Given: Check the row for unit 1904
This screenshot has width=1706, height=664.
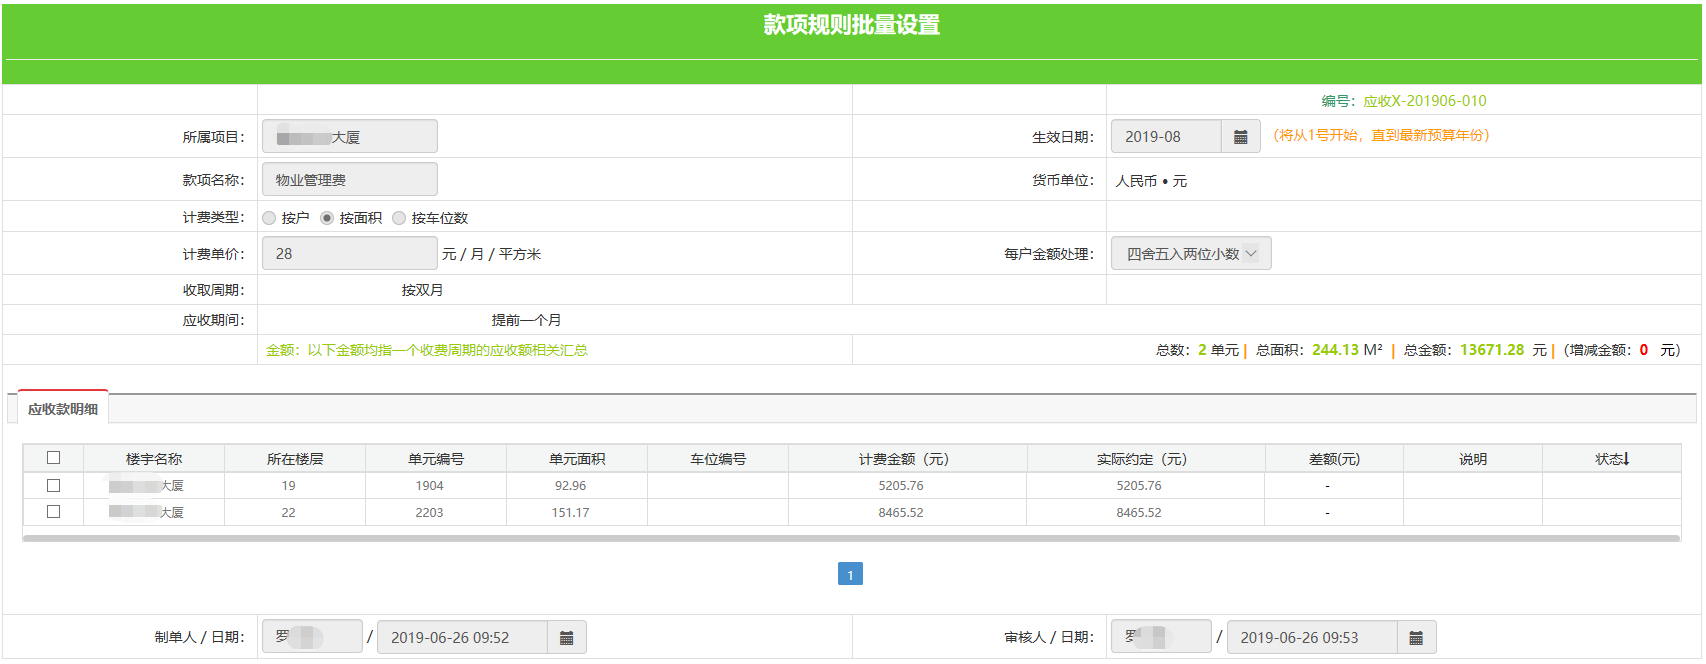Looking at the screenshot, I should tap(54, 485).
